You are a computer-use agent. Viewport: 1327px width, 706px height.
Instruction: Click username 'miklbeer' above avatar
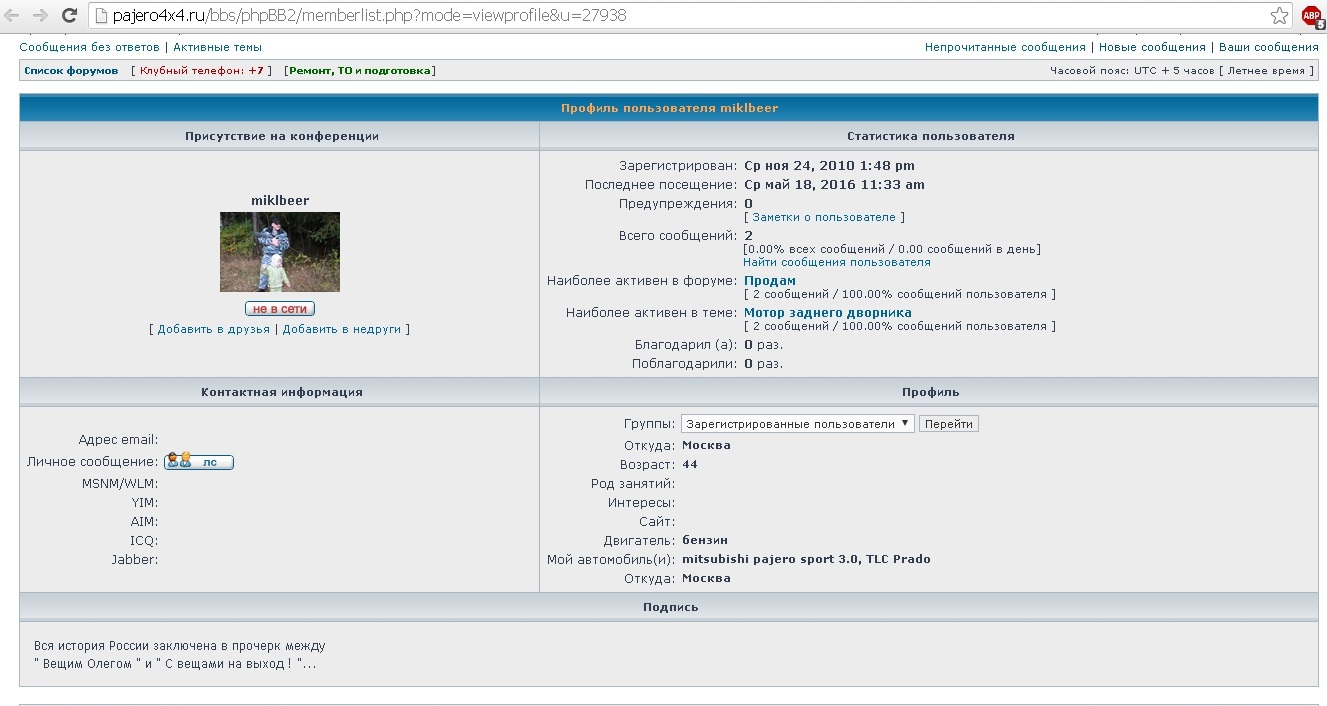coord(280,201)
